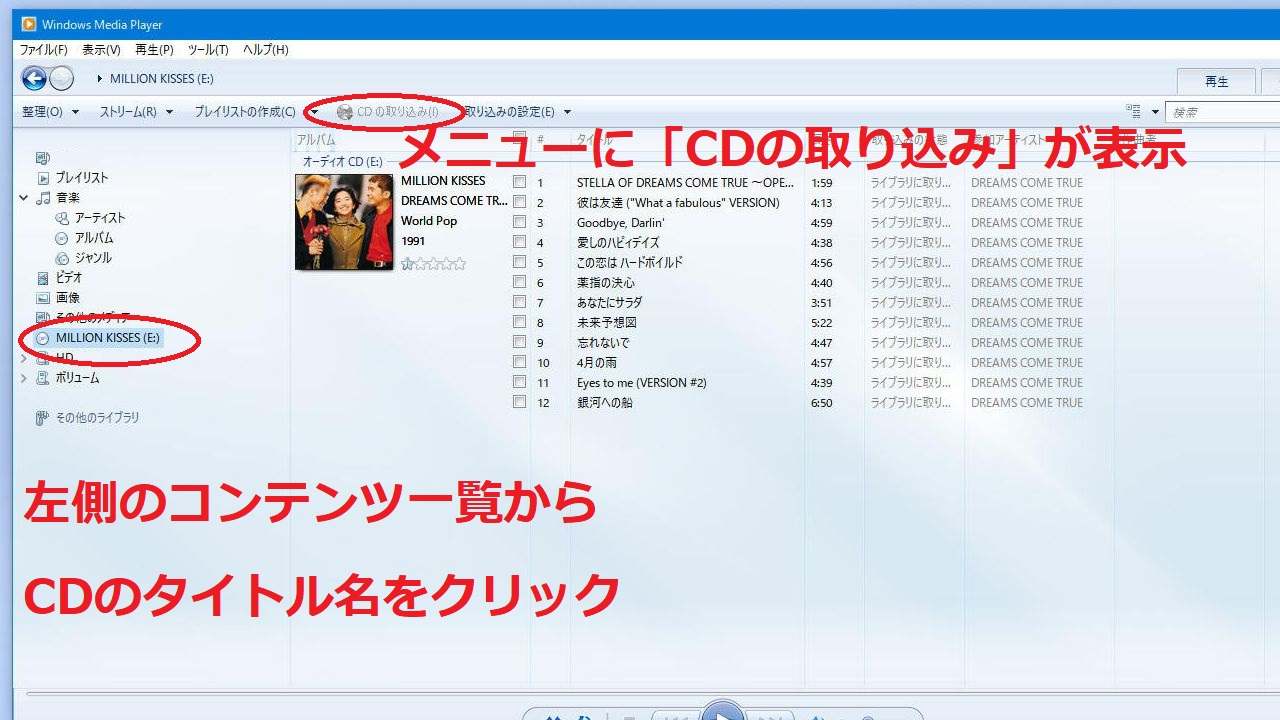Screen dimensions: 1280x720
Task: Open the 表示(V) menu
Action: [x=101, y=49]
